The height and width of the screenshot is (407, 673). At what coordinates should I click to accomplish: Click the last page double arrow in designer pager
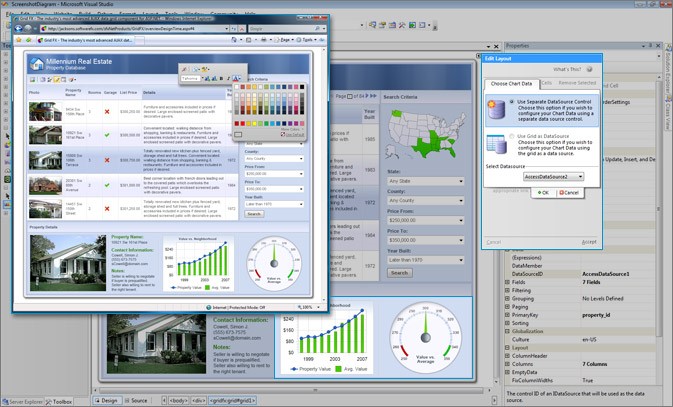373,96
